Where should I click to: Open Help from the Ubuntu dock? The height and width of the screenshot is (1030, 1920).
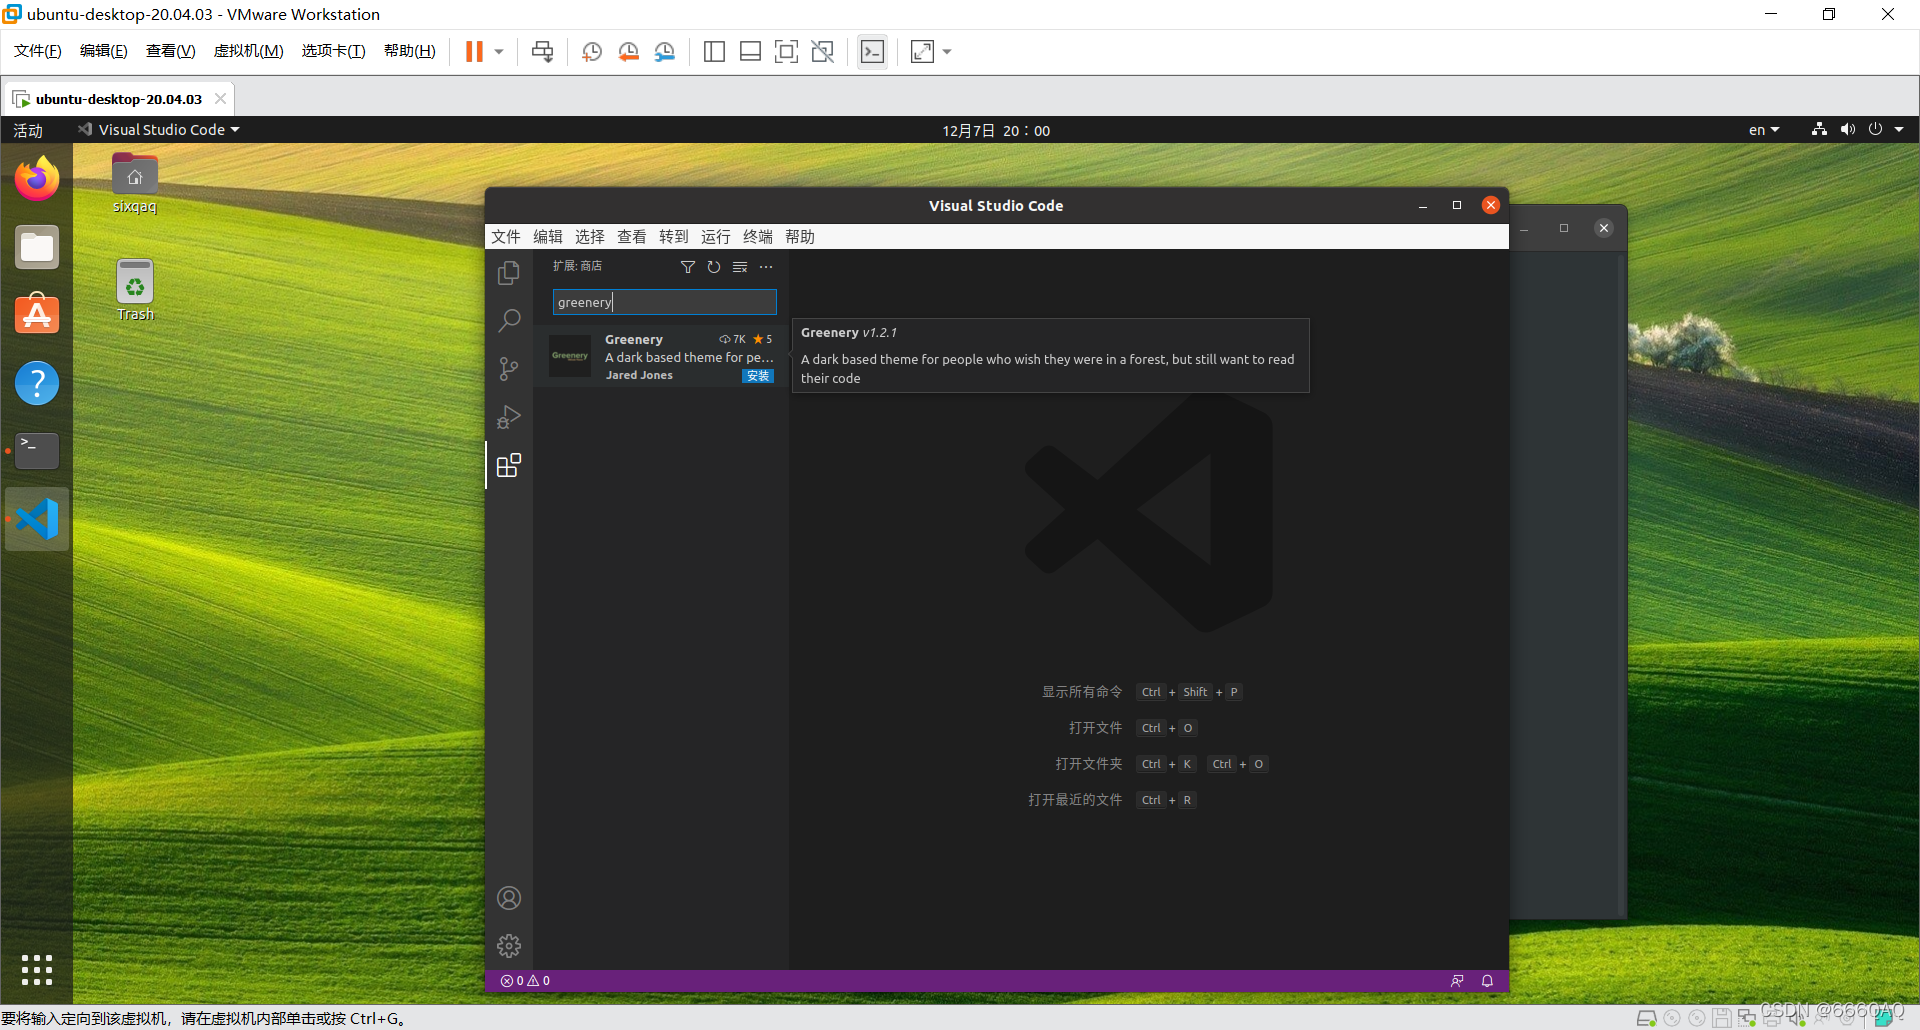pyautogui.click(x=37, y=383)
